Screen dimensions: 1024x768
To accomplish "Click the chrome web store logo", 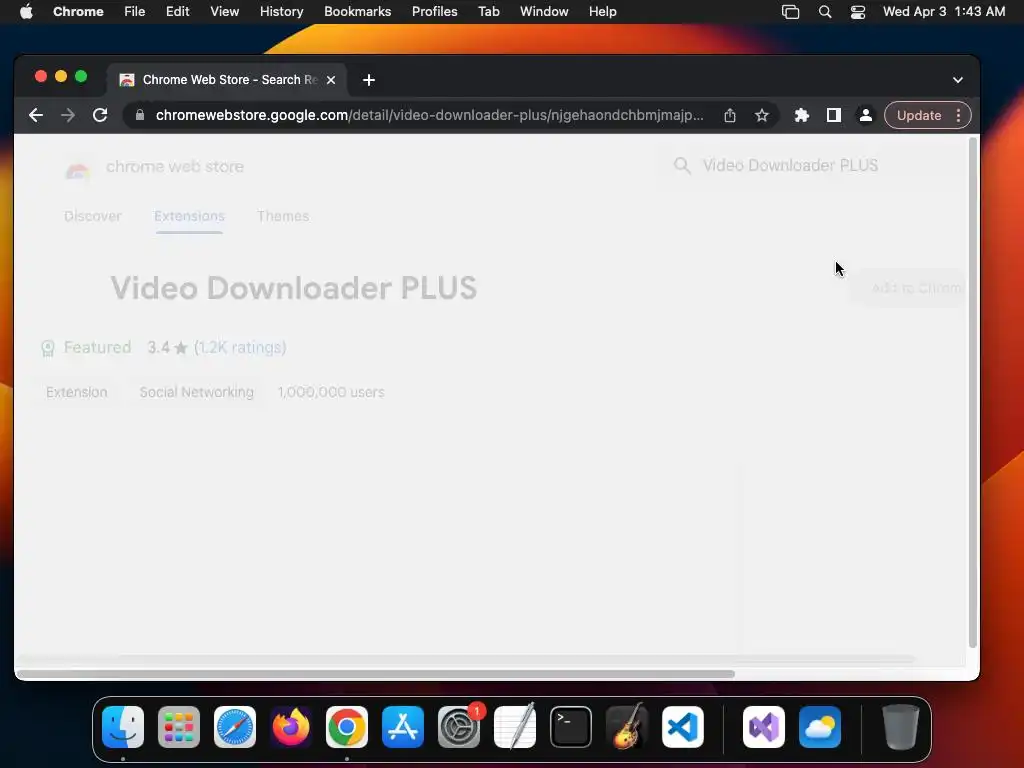I will tap(155, 168).
